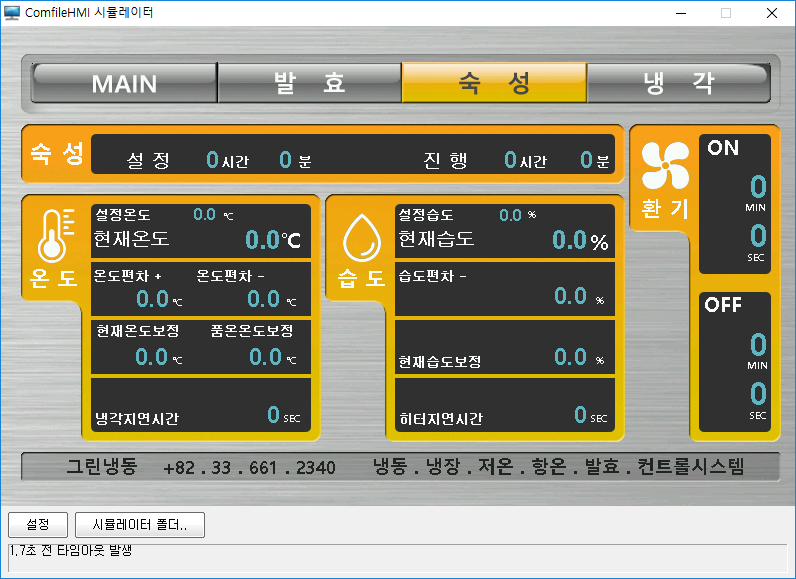Switch to the MAIN tab
The image size is (796, 579).
coord(124,83)
